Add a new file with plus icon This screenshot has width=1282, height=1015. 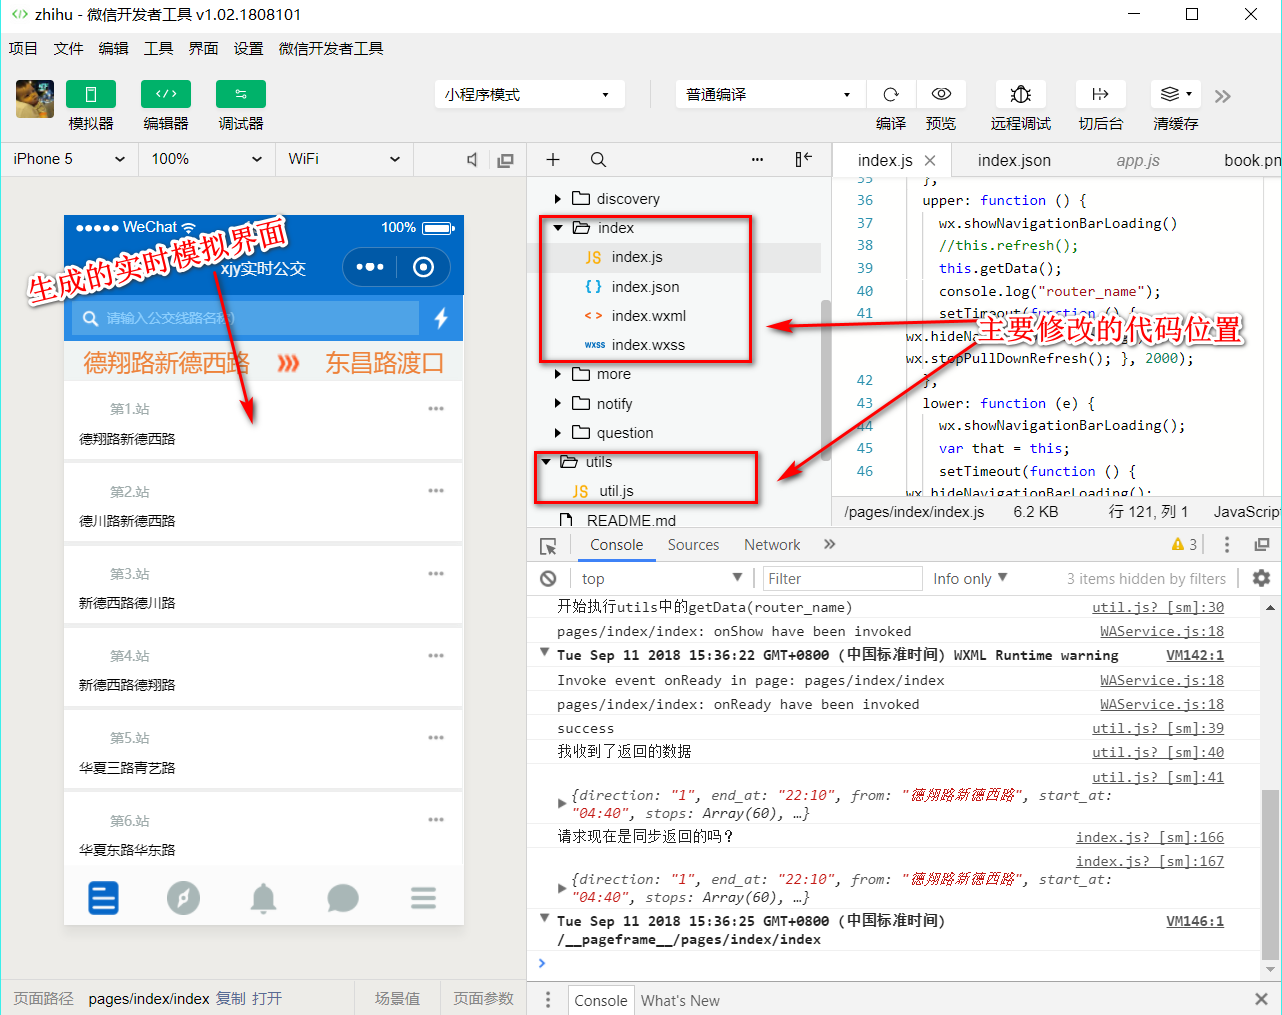pos(553,160)
